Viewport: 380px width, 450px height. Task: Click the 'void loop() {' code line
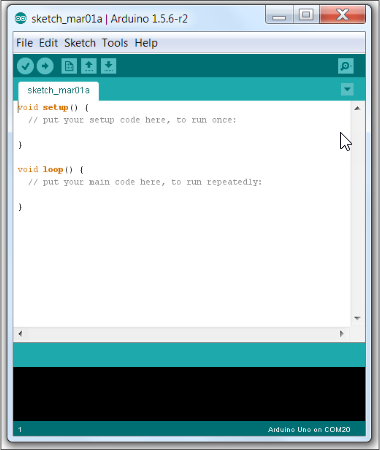51,169
